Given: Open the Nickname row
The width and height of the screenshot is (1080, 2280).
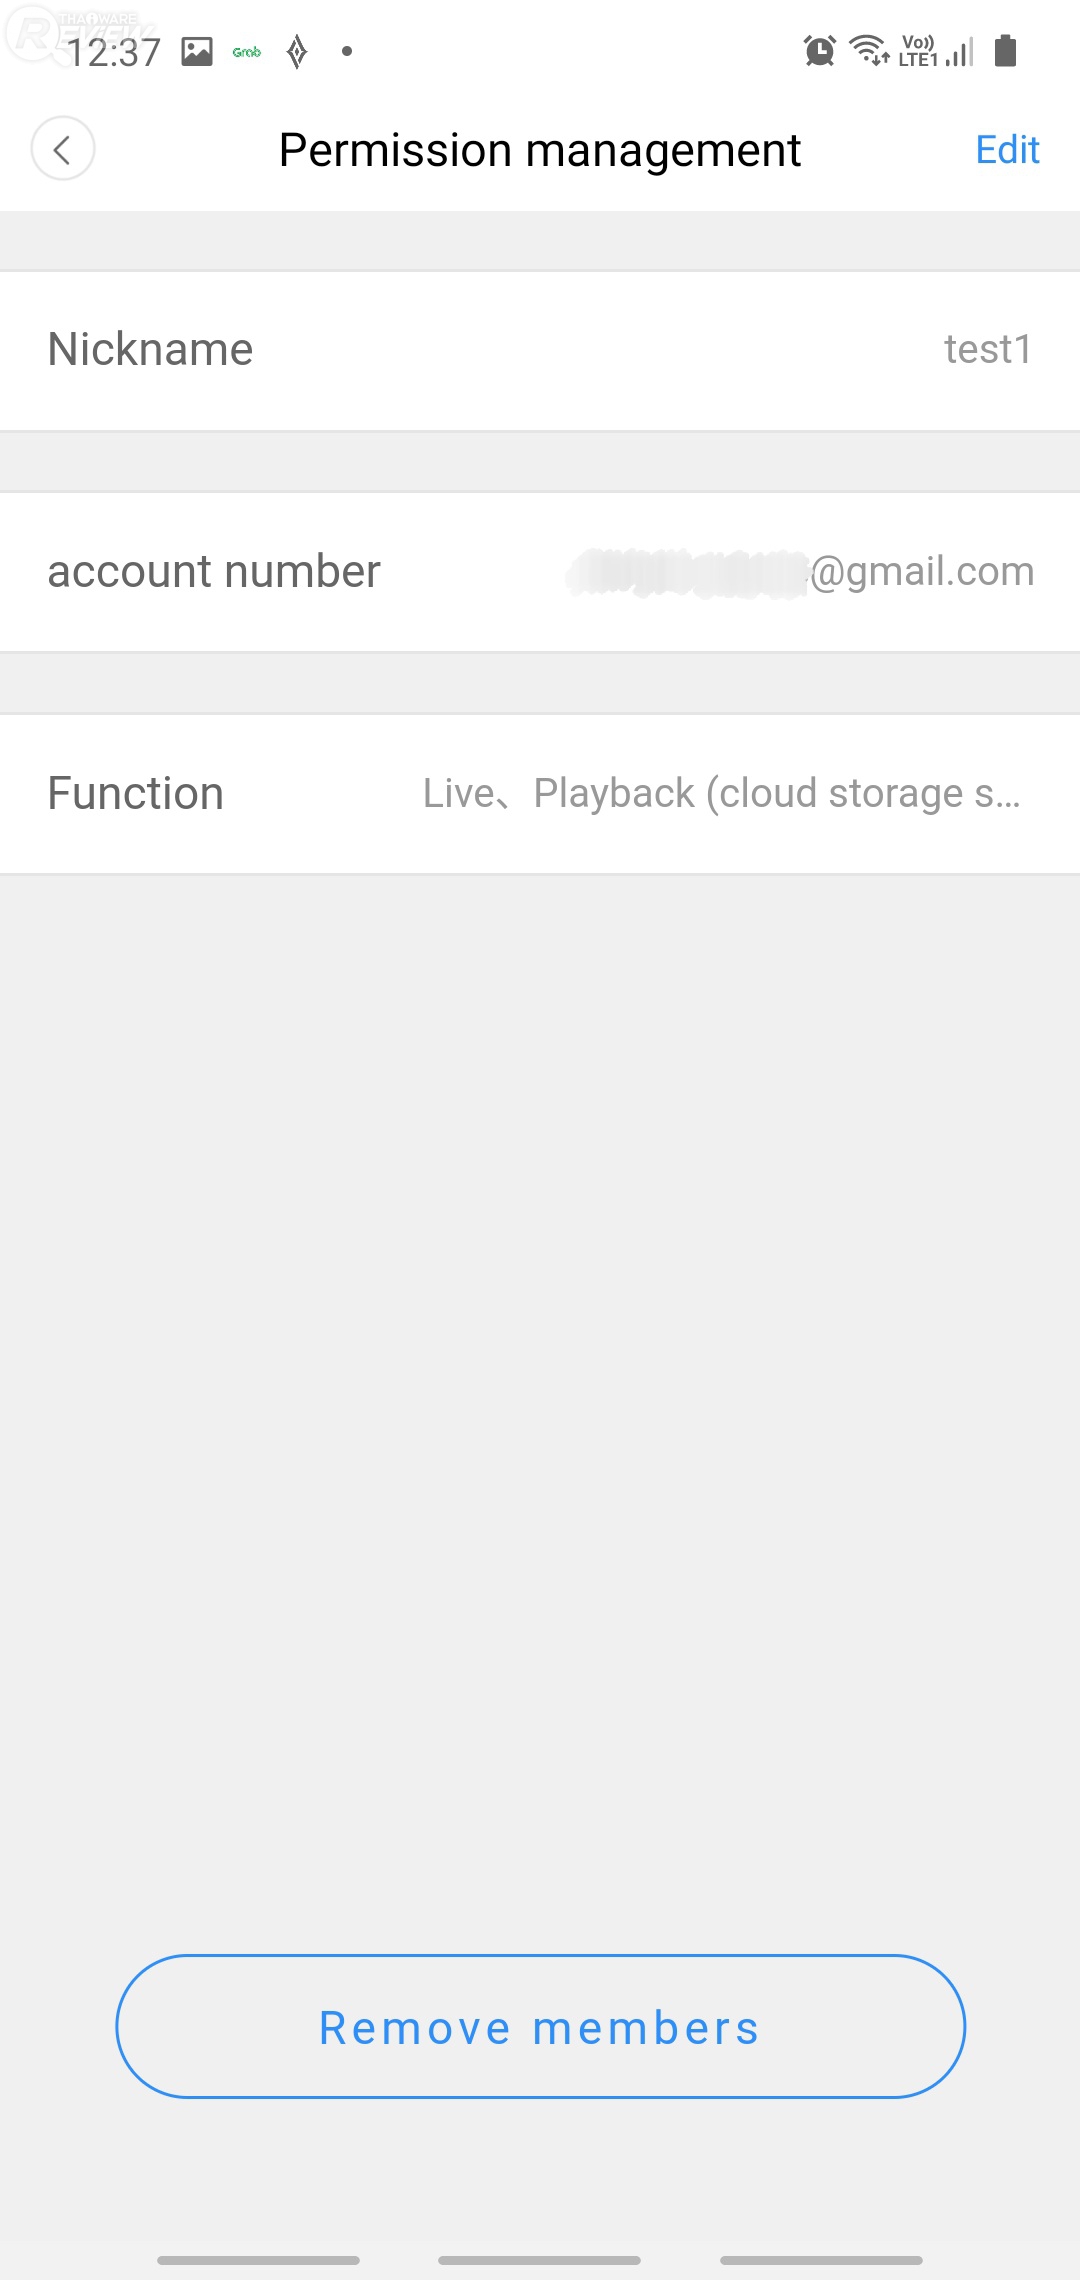Looking at the screenshot, I should click(x=150, y=350).
